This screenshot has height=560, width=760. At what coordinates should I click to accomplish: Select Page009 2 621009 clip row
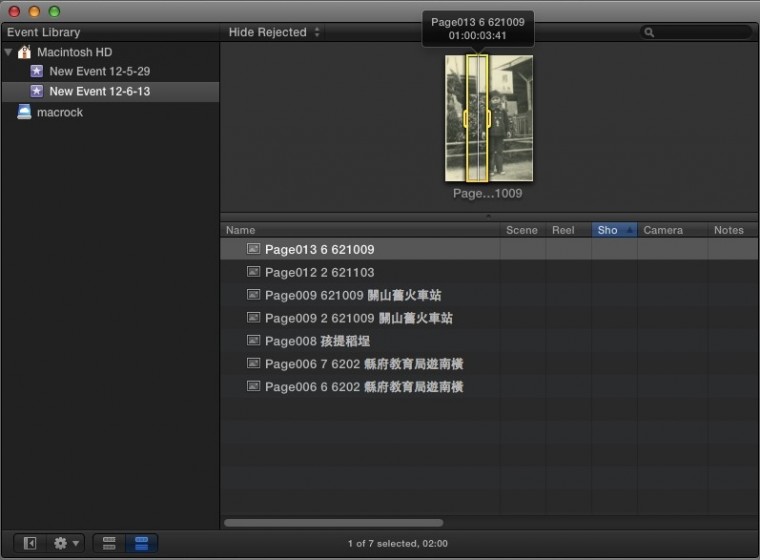click(360, 318)
